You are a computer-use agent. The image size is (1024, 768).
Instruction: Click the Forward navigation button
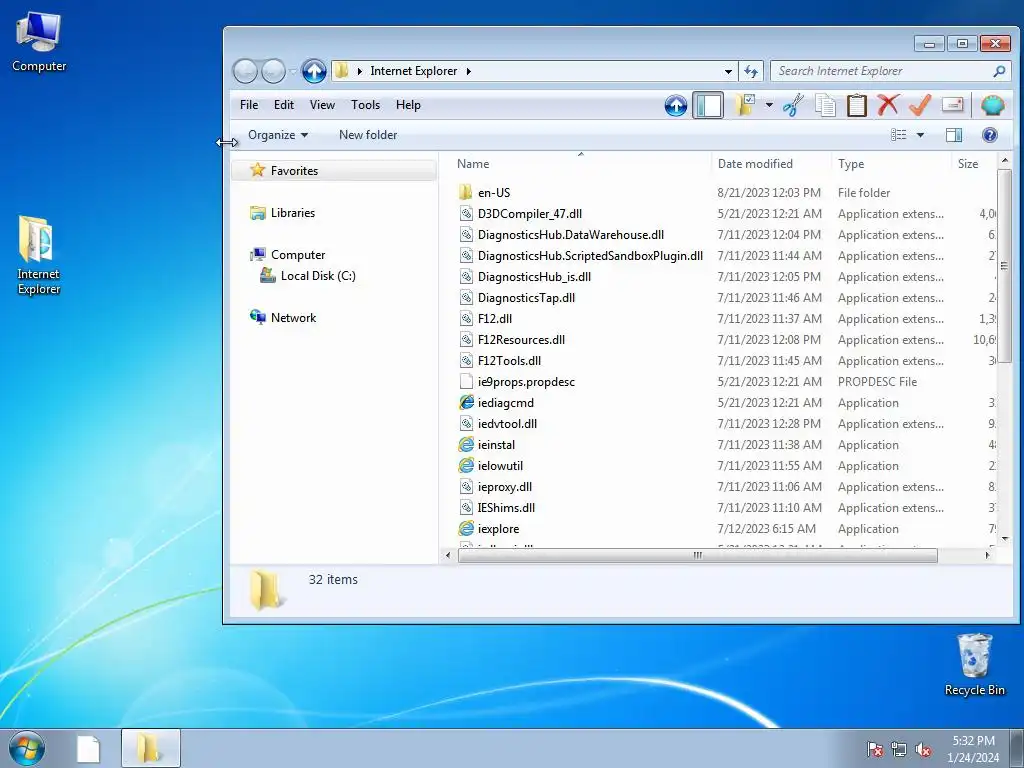273,71
